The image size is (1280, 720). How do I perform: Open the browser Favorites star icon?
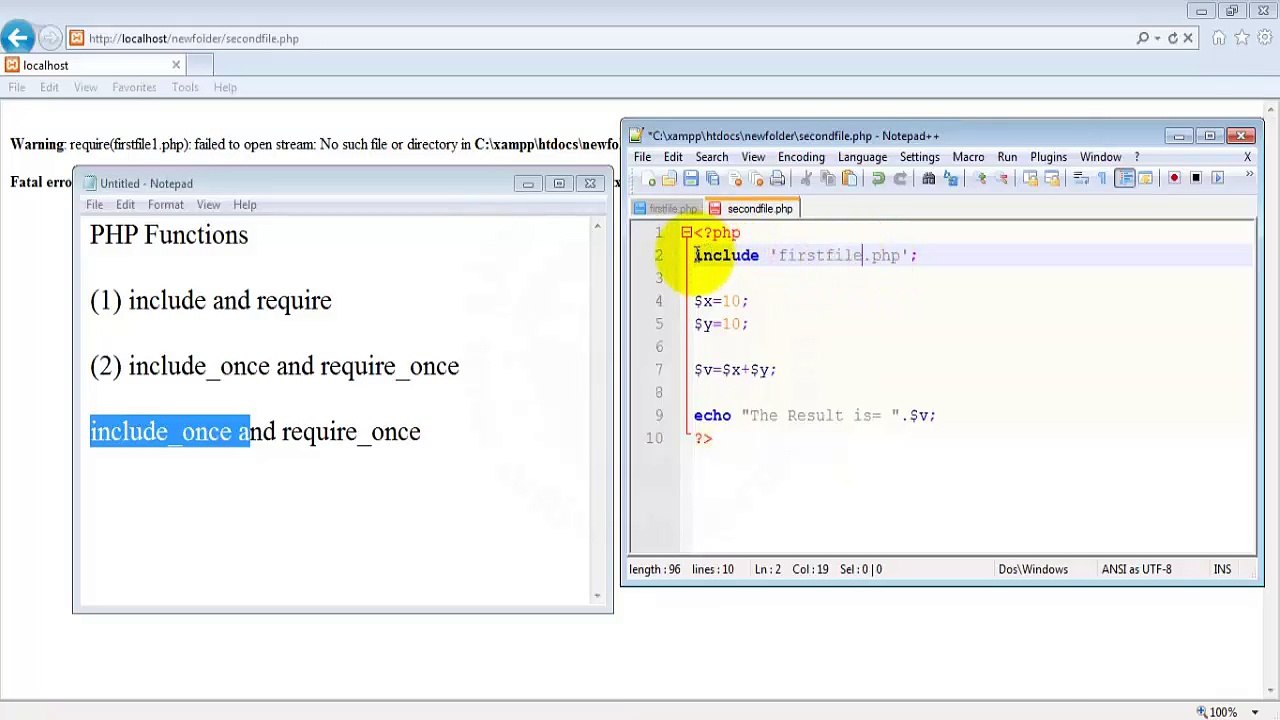pos(1242,38)
